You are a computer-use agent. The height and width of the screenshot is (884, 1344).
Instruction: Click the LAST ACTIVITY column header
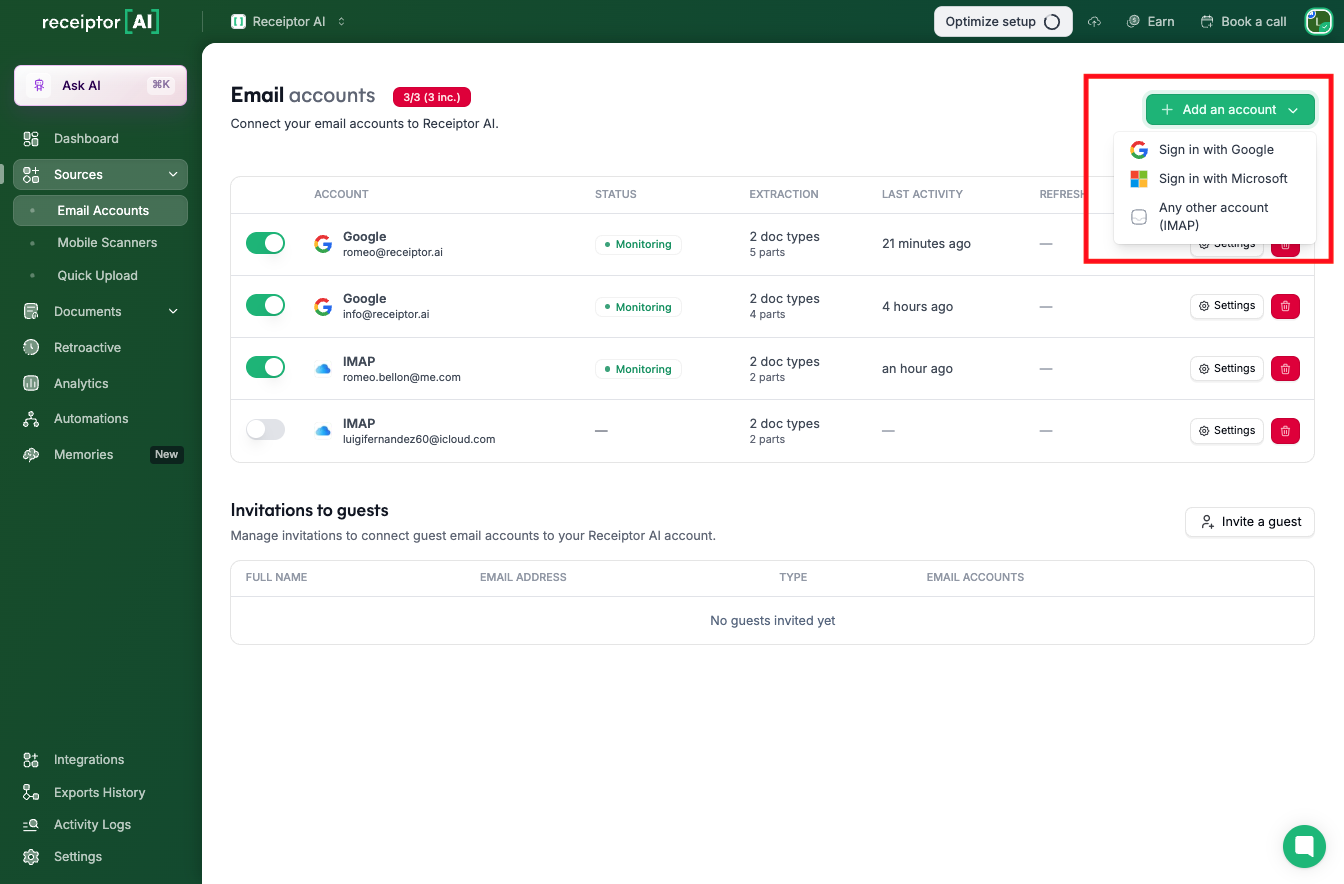922,195
